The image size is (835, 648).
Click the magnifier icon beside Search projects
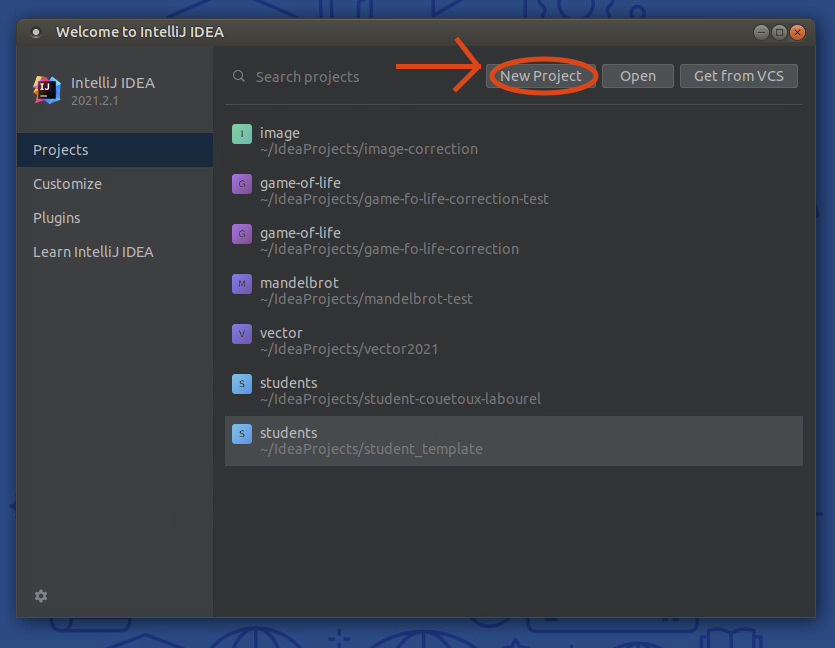click(x=239, y=76)
